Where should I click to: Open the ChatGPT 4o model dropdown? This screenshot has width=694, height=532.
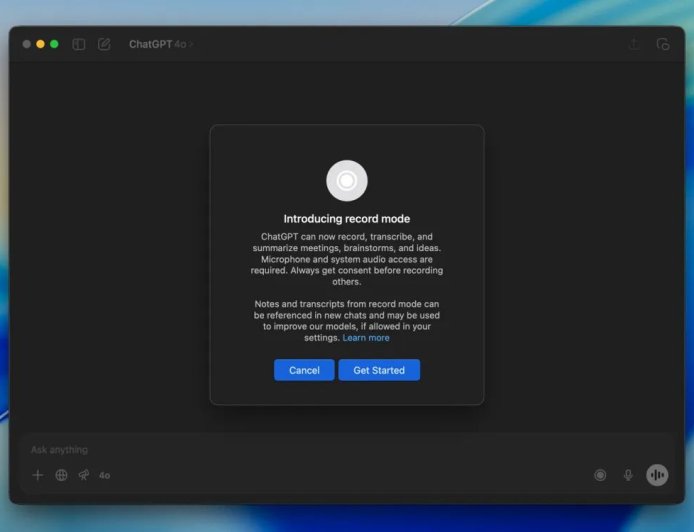[x=160, y=44]
